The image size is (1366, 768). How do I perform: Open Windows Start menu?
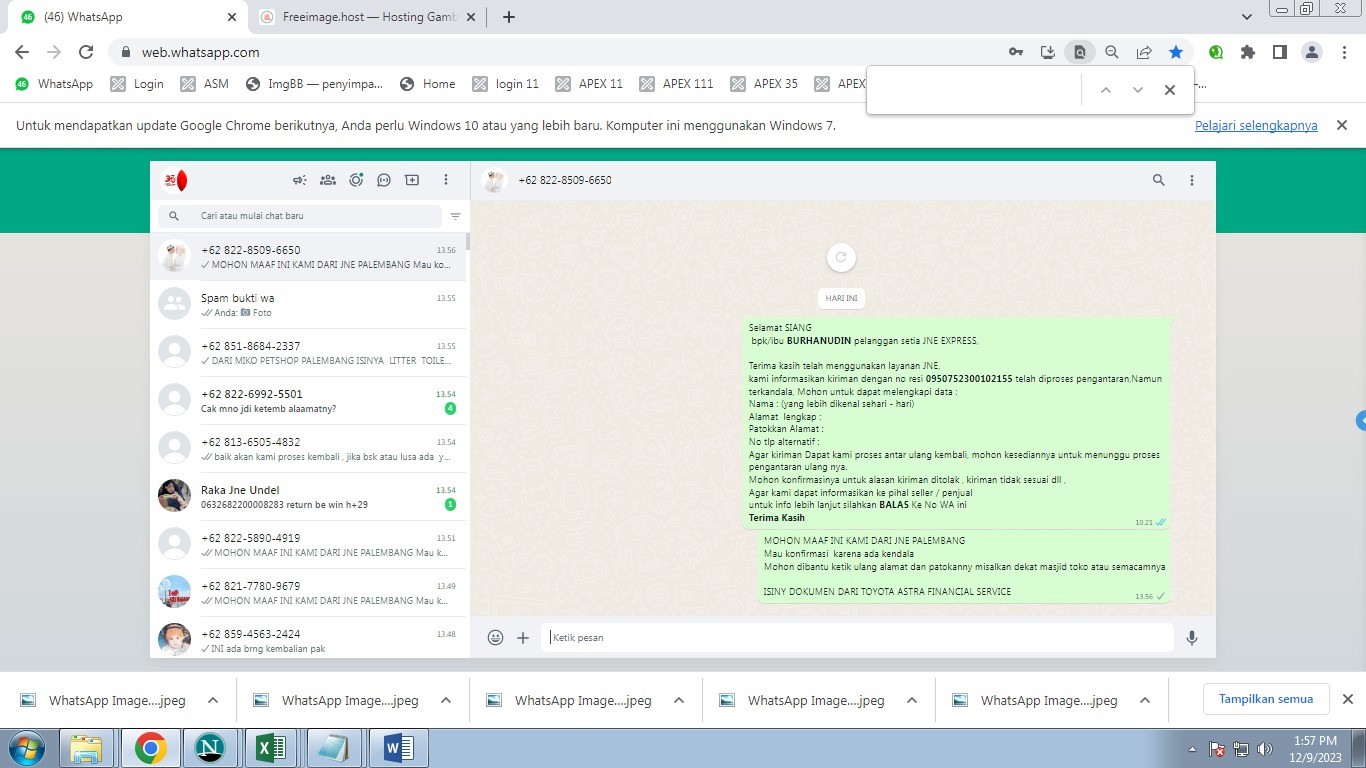[x=25, y=748]
